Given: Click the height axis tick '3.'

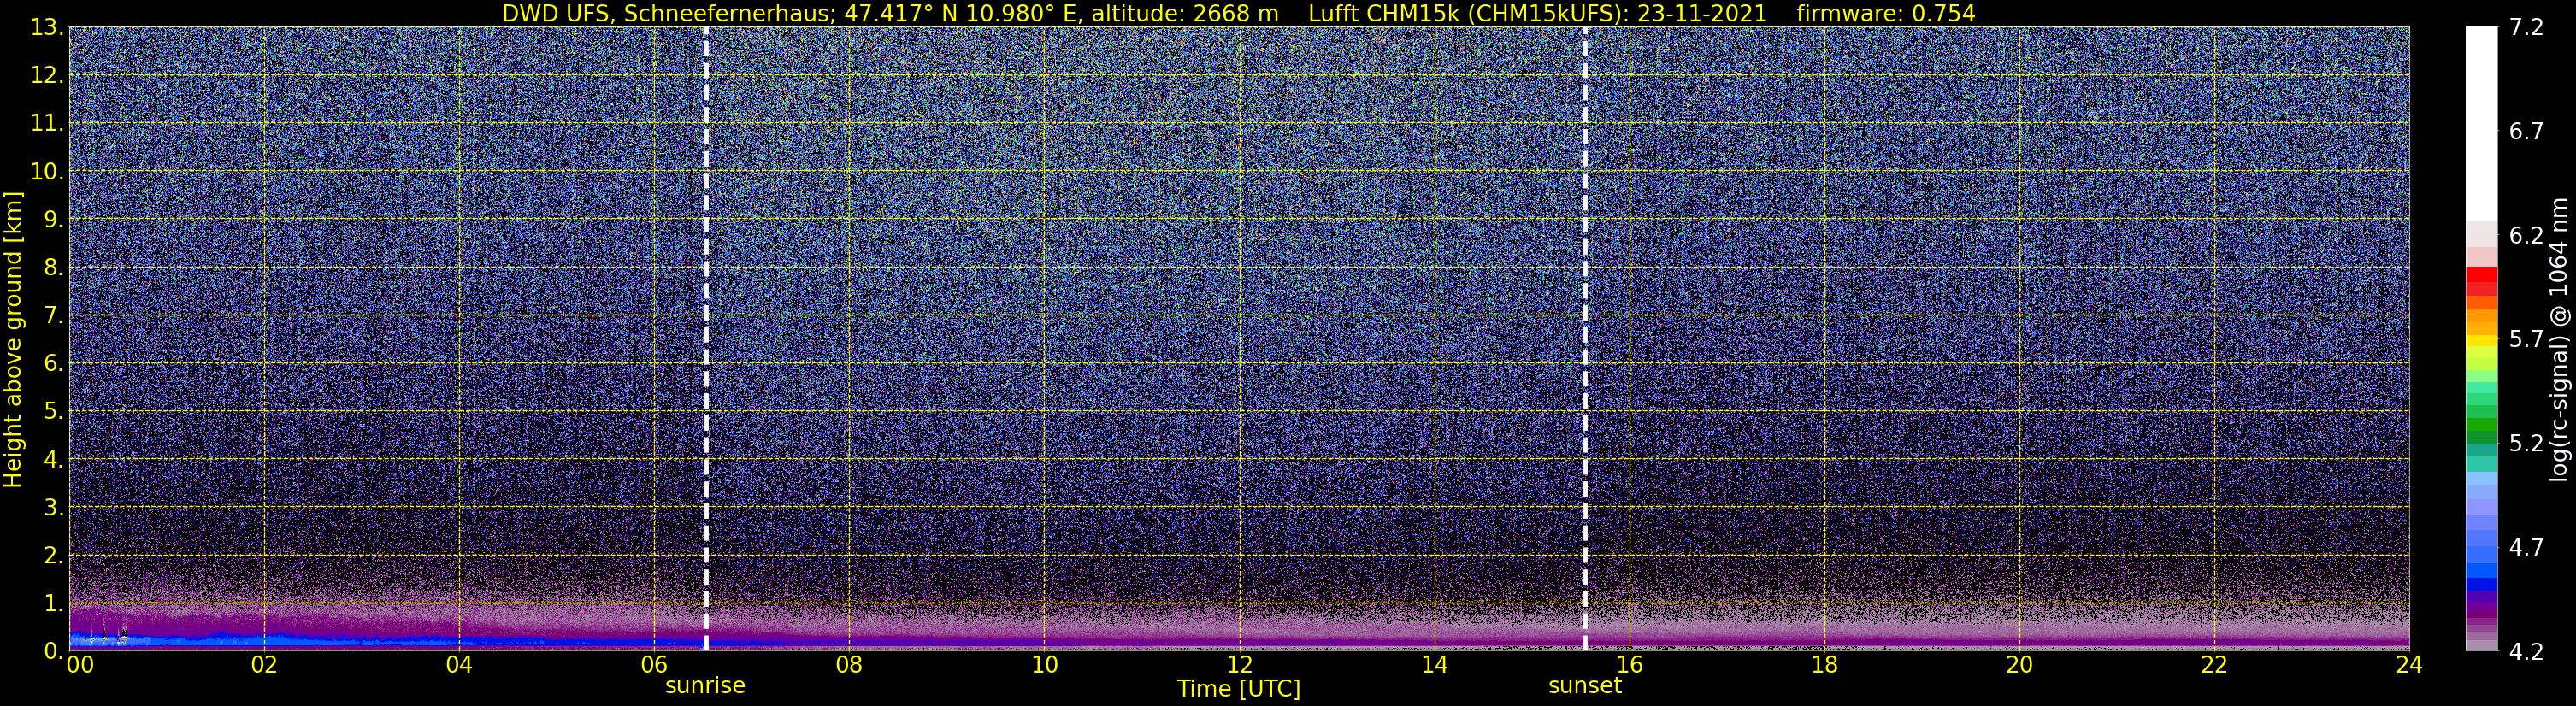Looking at the screenshot, I should pyautogui.click(x=53, y=508).
